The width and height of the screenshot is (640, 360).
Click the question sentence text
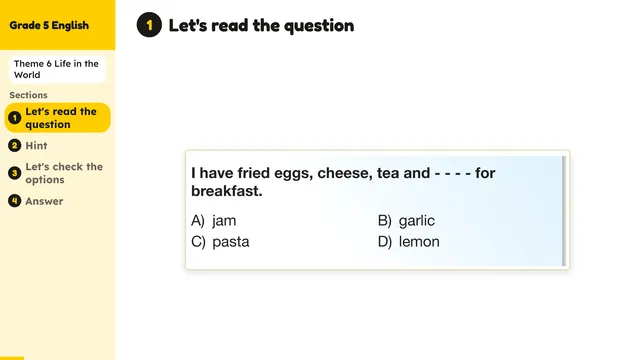343,182
